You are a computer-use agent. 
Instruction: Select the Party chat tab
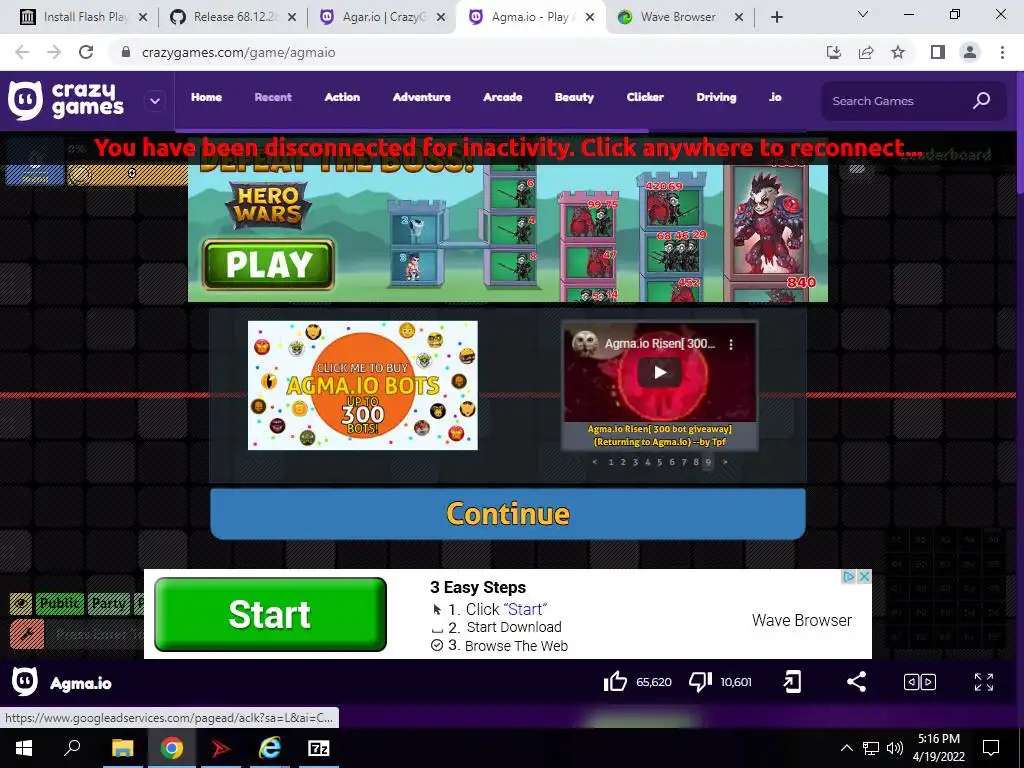coord(108,603)
